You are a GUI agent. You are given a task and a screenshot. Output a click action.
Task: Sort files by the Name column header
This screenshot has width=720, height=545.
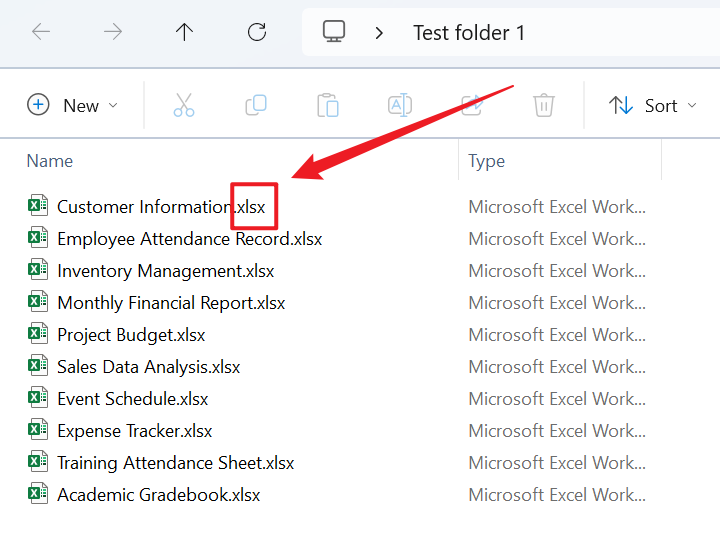(x=50, y=161)
